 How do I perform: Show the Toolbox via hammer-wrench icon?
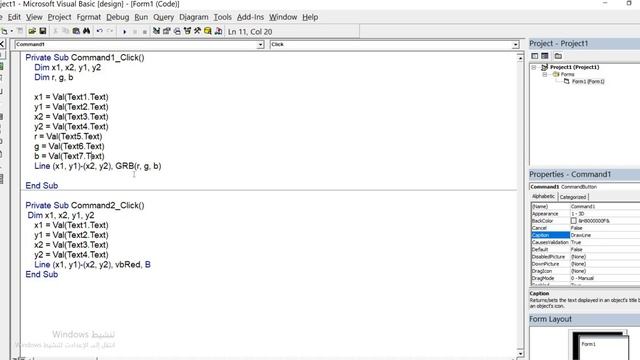(198, 31)
